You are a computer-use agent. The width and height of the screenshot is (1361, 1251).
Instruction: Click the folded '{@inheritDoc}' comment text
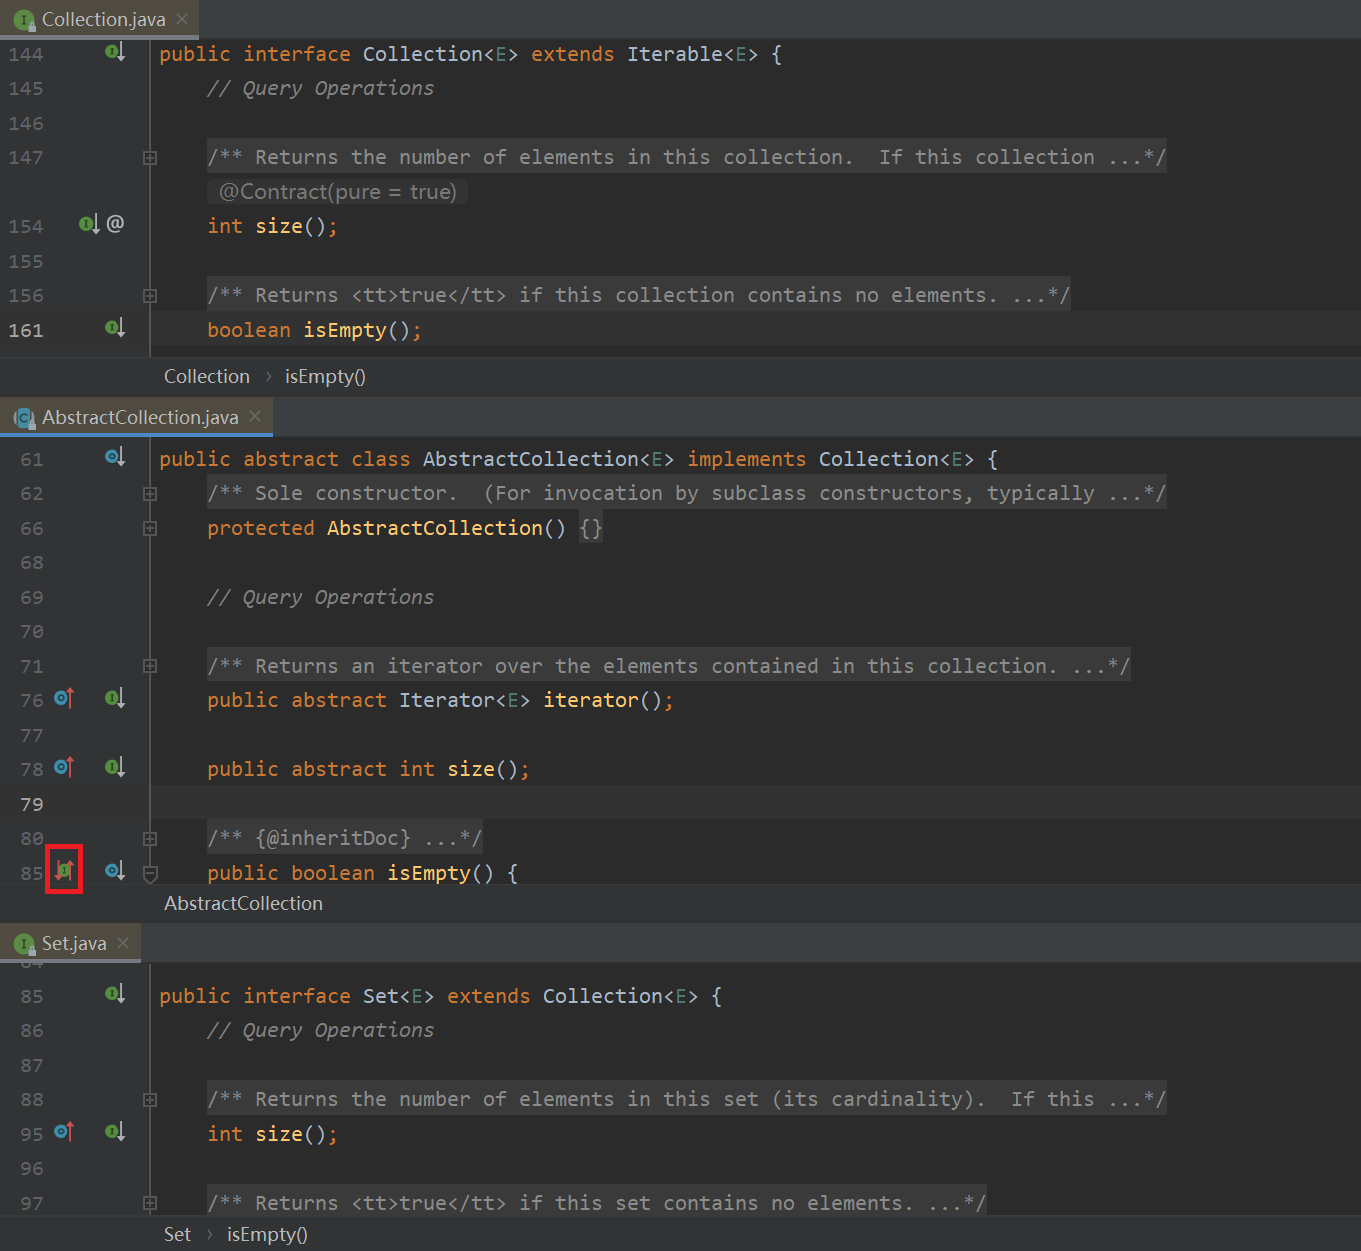coord(345,838)
